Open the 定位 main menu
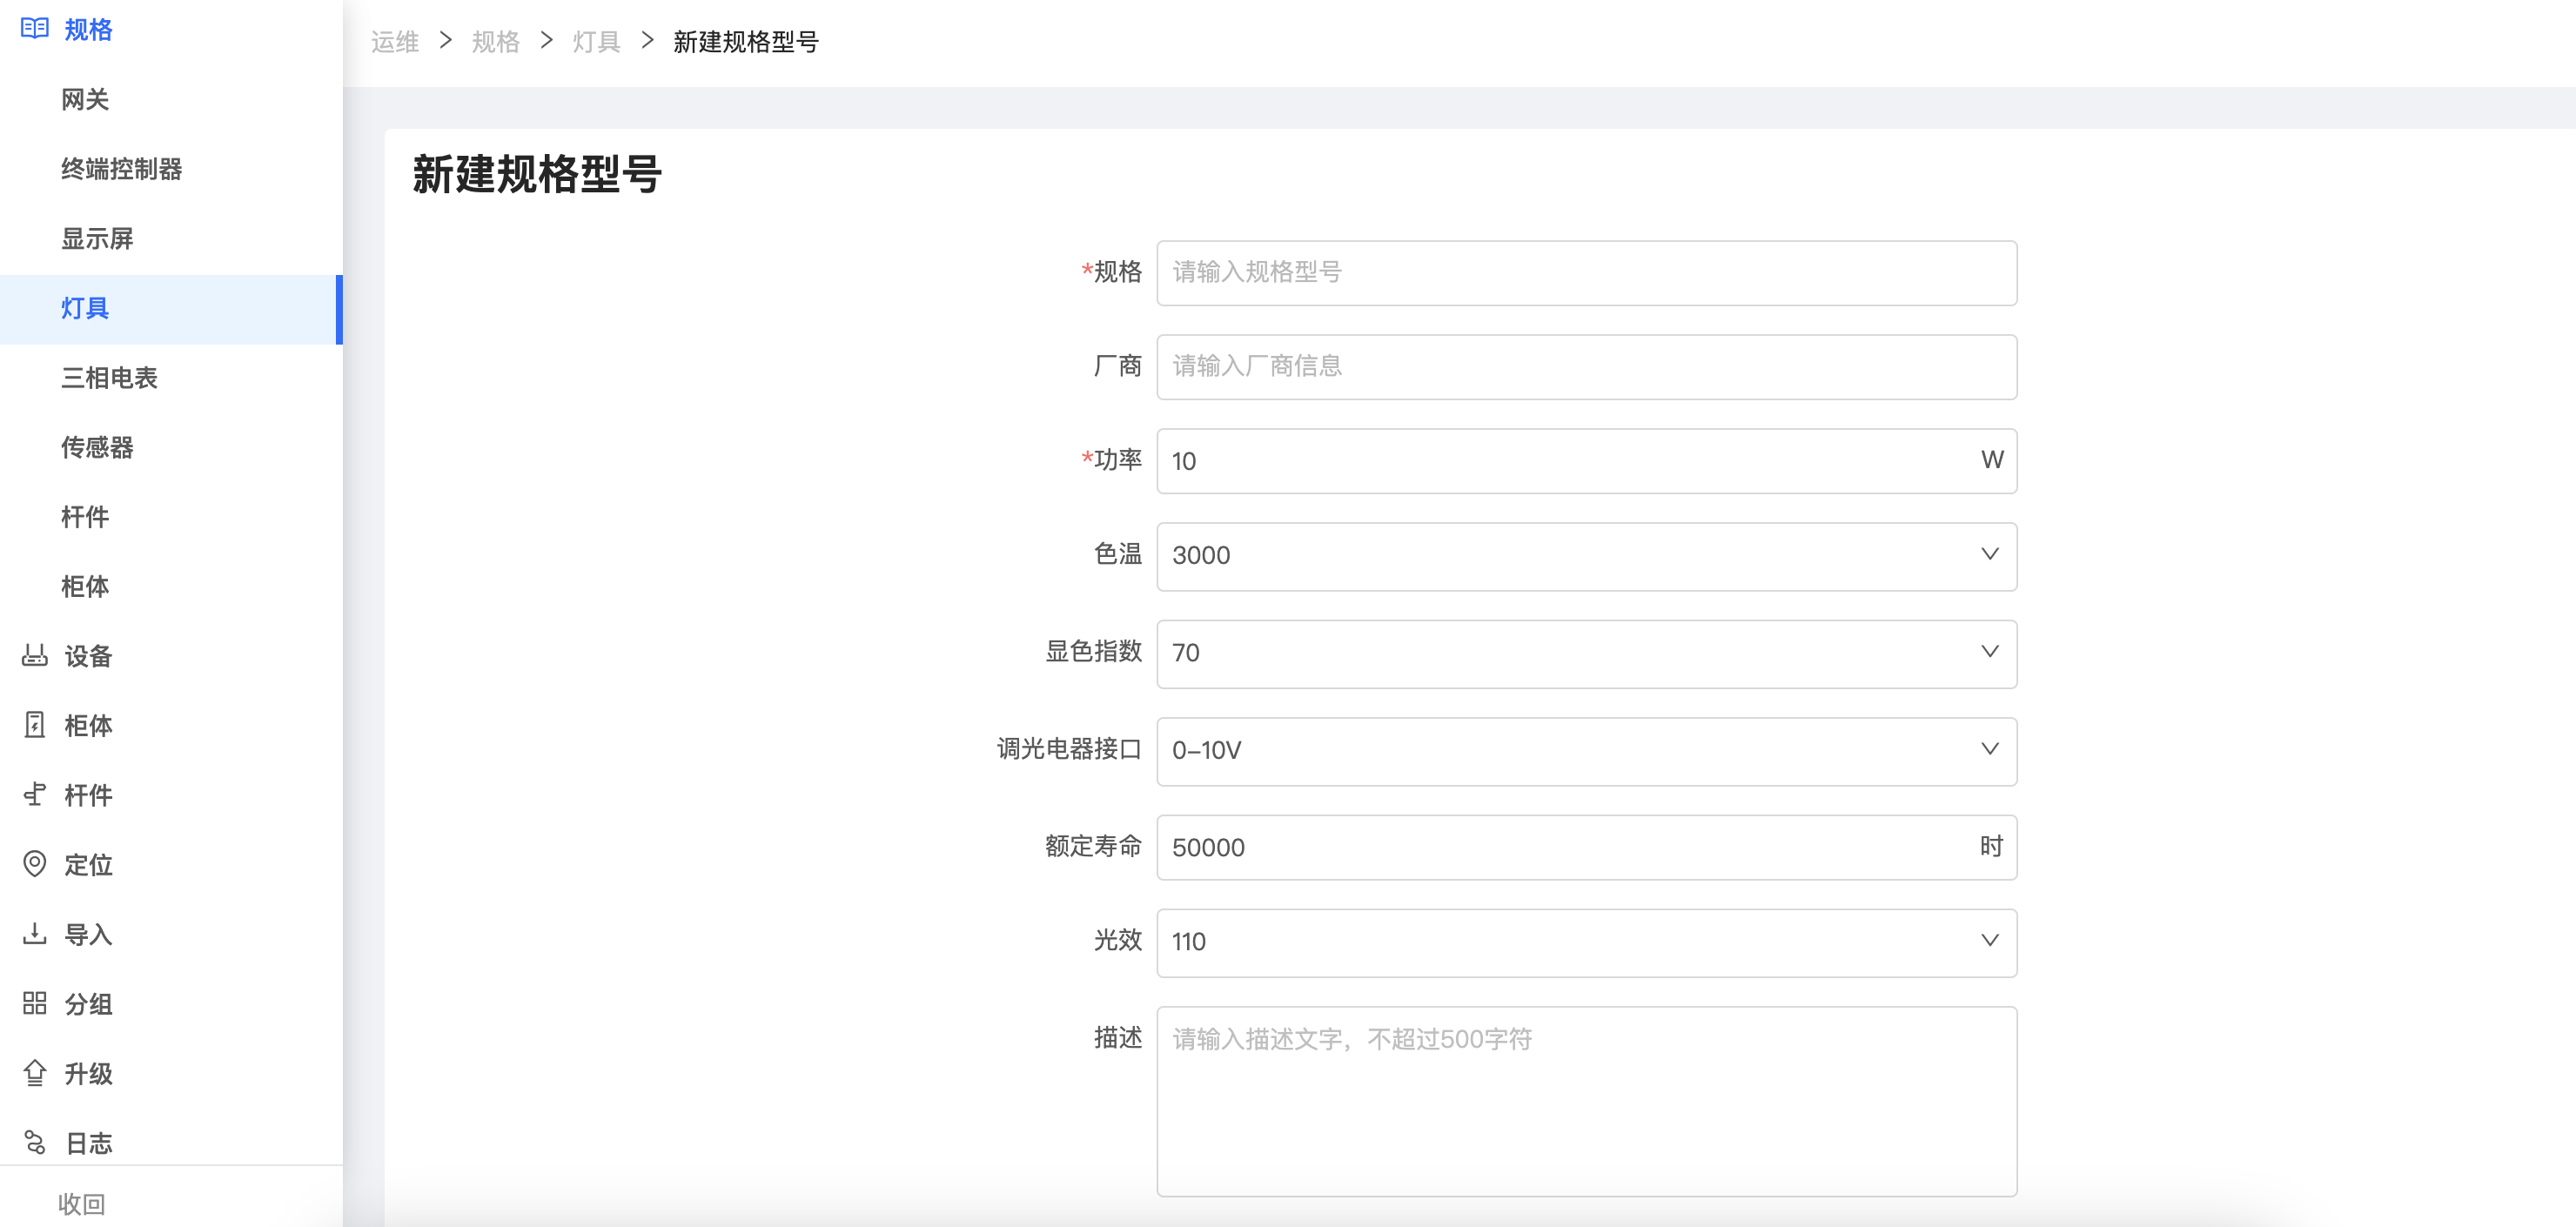This screenshot has width=2576, height=1227. point(89,864)
